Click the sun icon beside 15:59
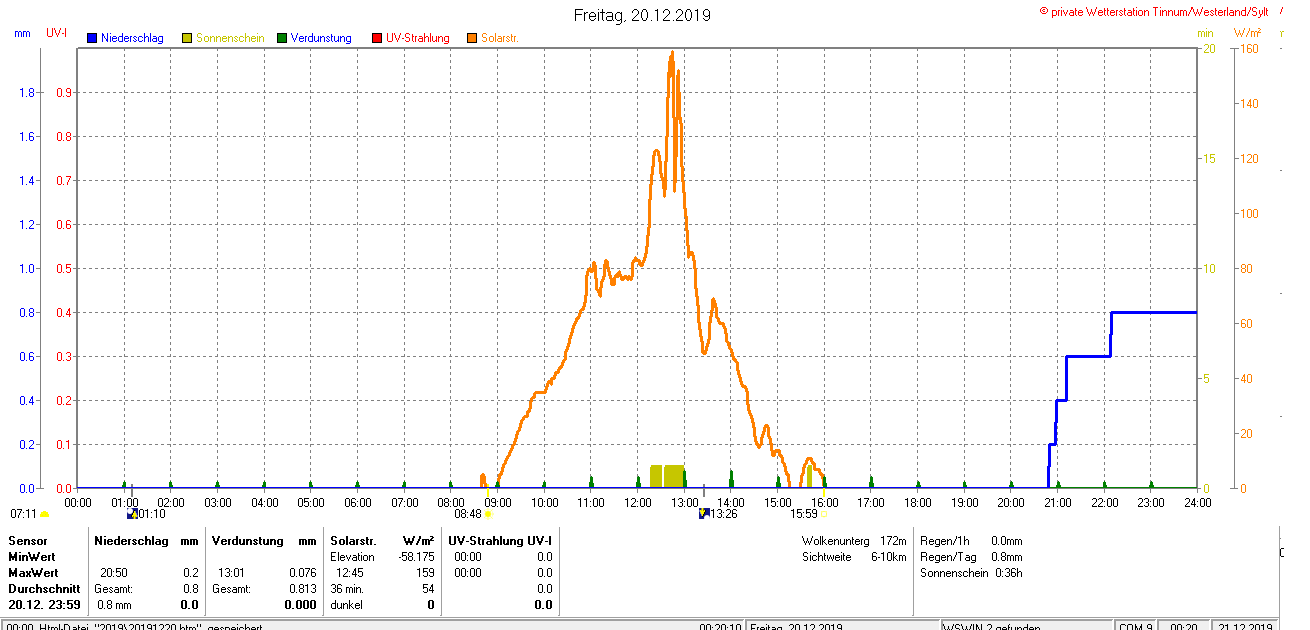Viewport: 1310px width, 630px height. pyautogui.click(x=825, y=515)
